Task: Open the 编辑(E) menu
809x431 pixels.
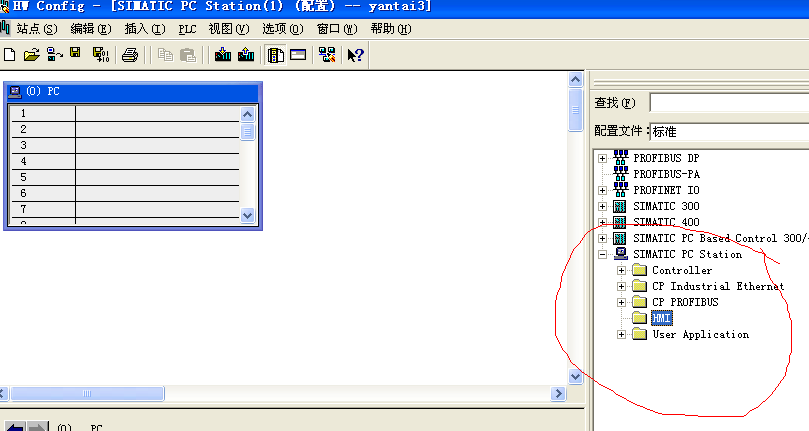Action: click(x=91, y=29)
